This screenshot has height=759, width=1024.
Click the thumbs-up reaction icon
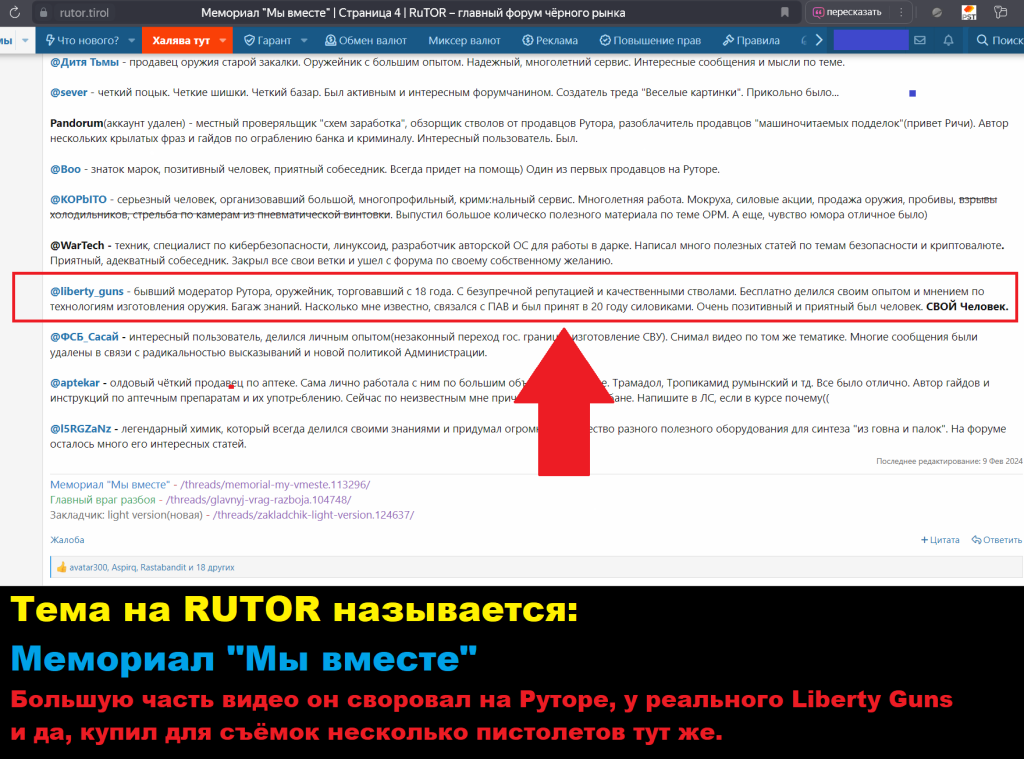click(61, 567)
